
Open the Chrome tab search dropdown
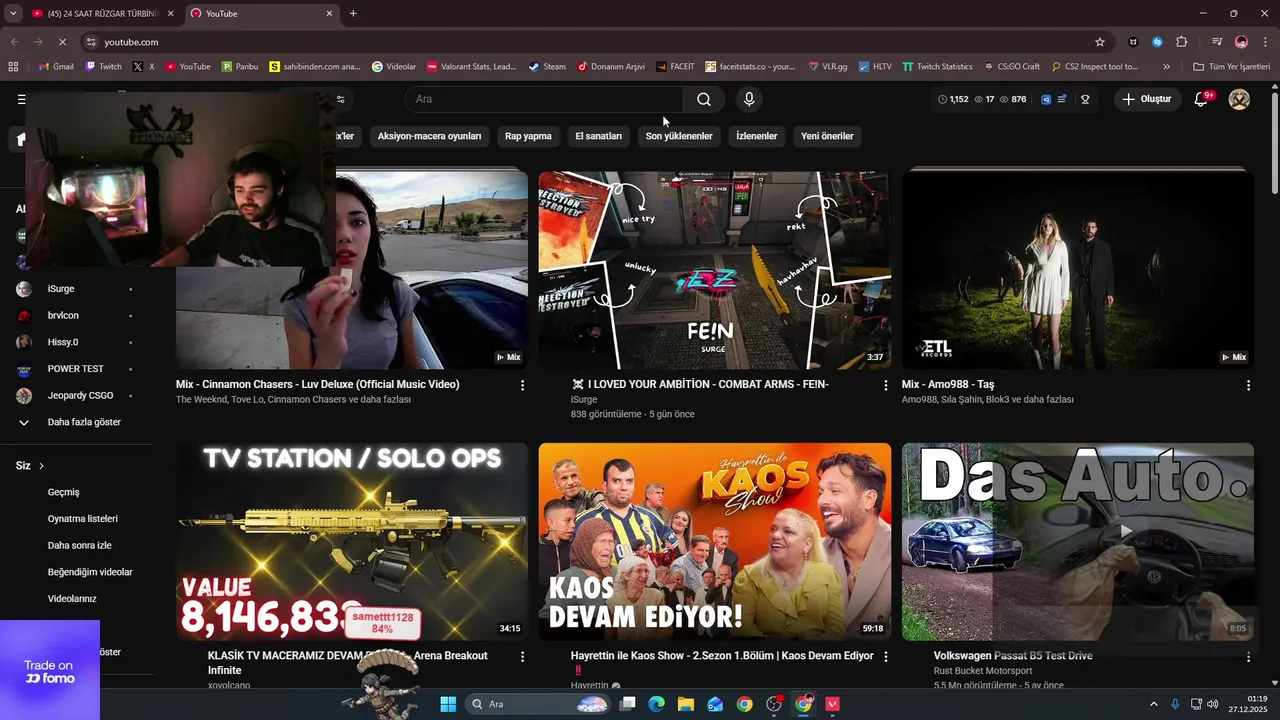click(13, 14)
